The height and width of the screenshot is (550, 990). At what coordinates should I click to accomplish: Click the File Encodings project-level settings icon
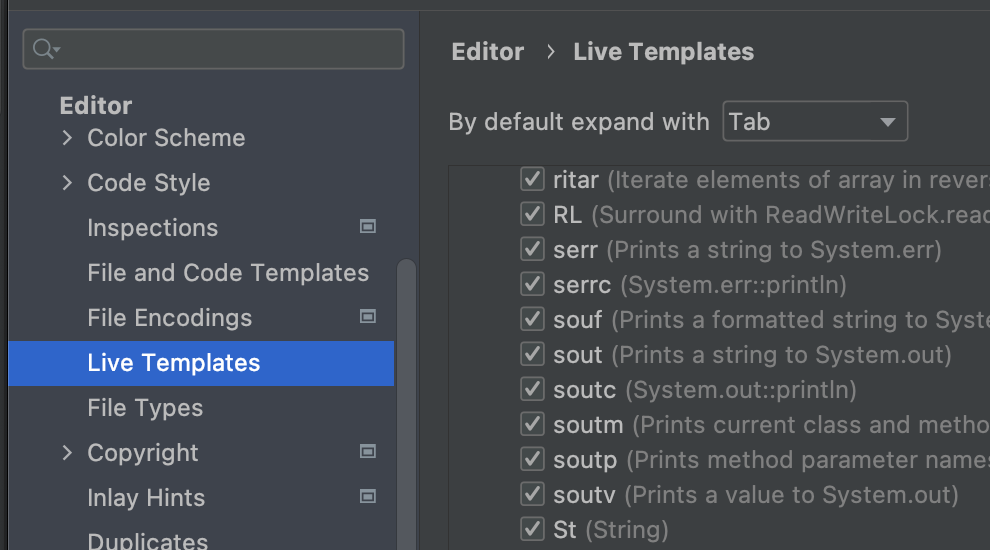coord(368,317)
